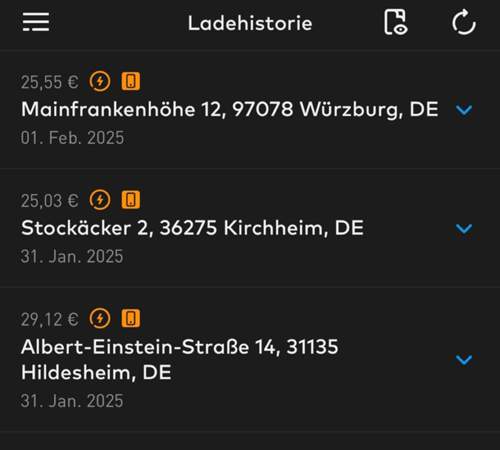Screen dimensions: 500x450
Task: Open the hamburger menu icon
Action: [x=36, y=22]
